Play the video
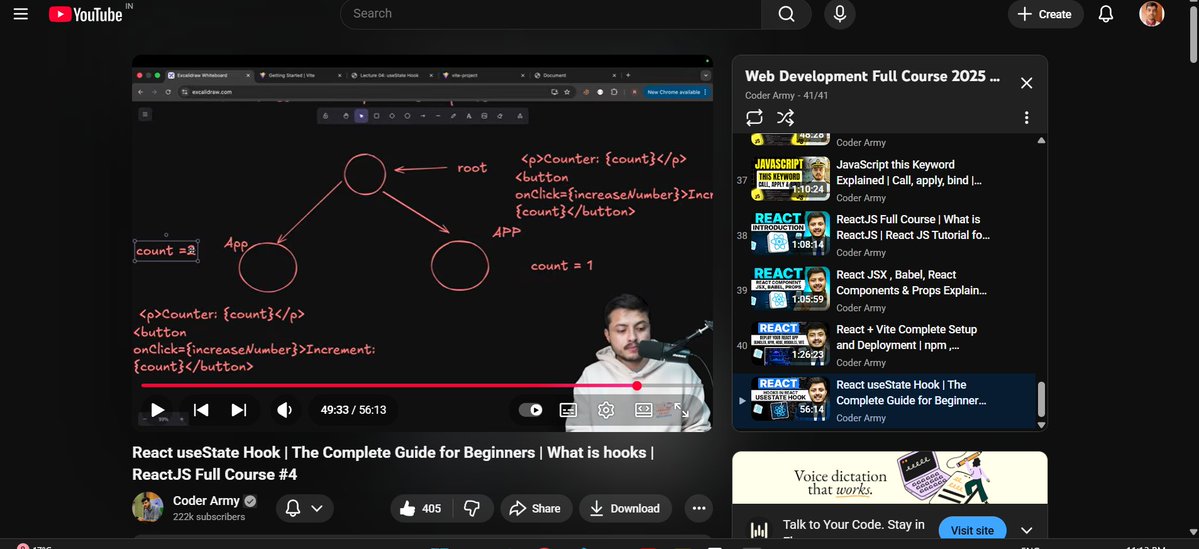This screenshot has width=1199, height=549. point(157,410)
